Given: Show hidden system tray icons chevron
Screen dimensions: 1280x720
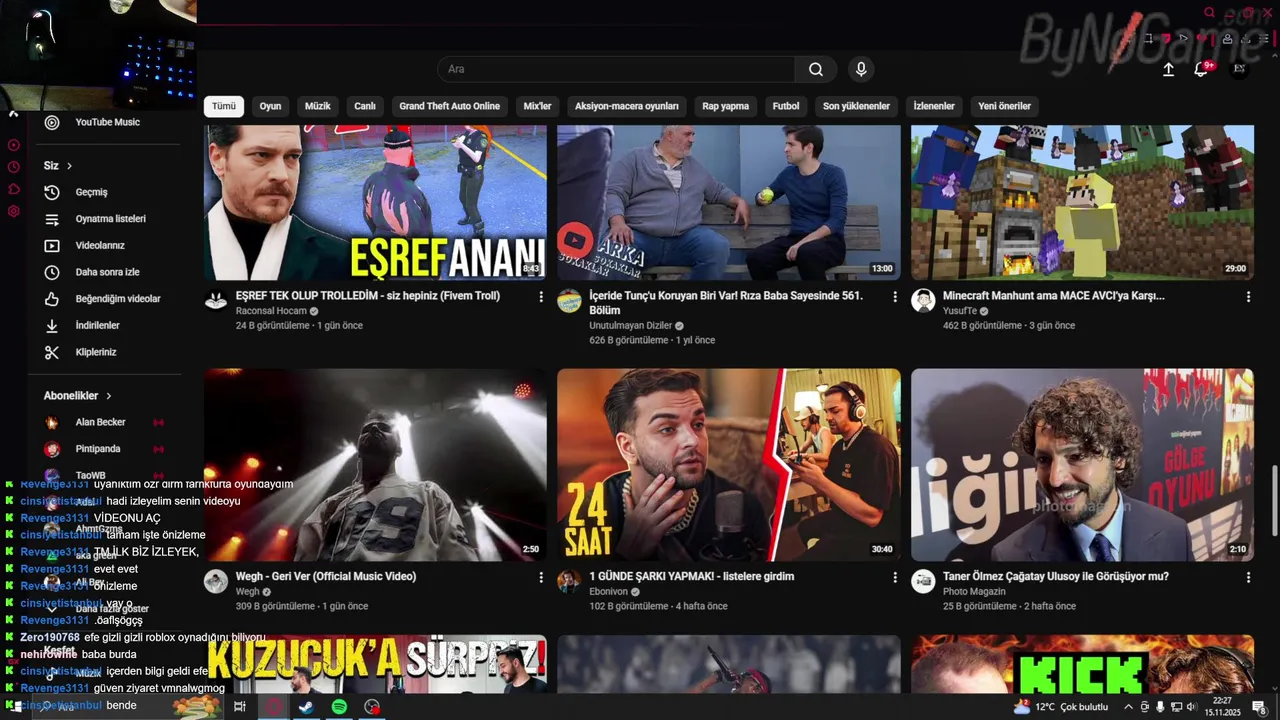Looking at the screenshot, I should pos(1129,707).
